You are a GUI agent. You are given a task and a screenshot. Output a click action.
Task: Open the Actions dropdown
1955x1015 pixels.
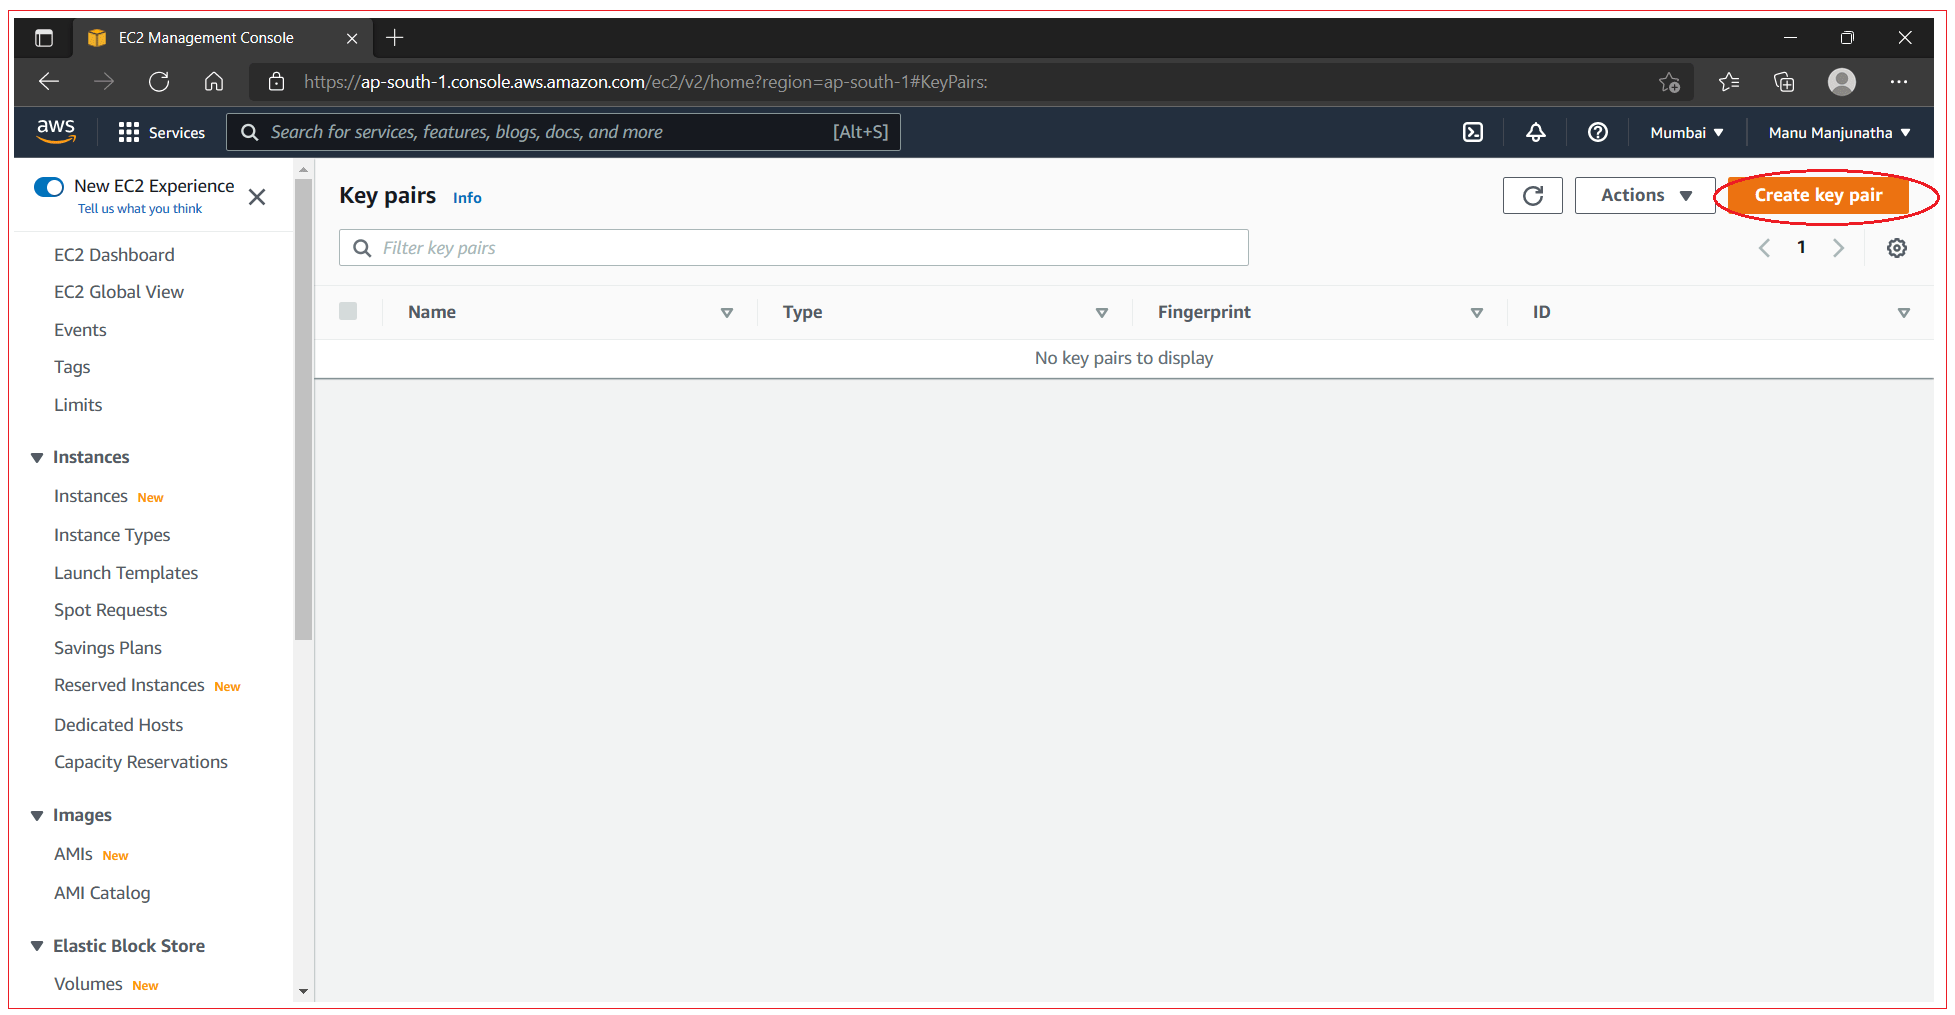1644,195
